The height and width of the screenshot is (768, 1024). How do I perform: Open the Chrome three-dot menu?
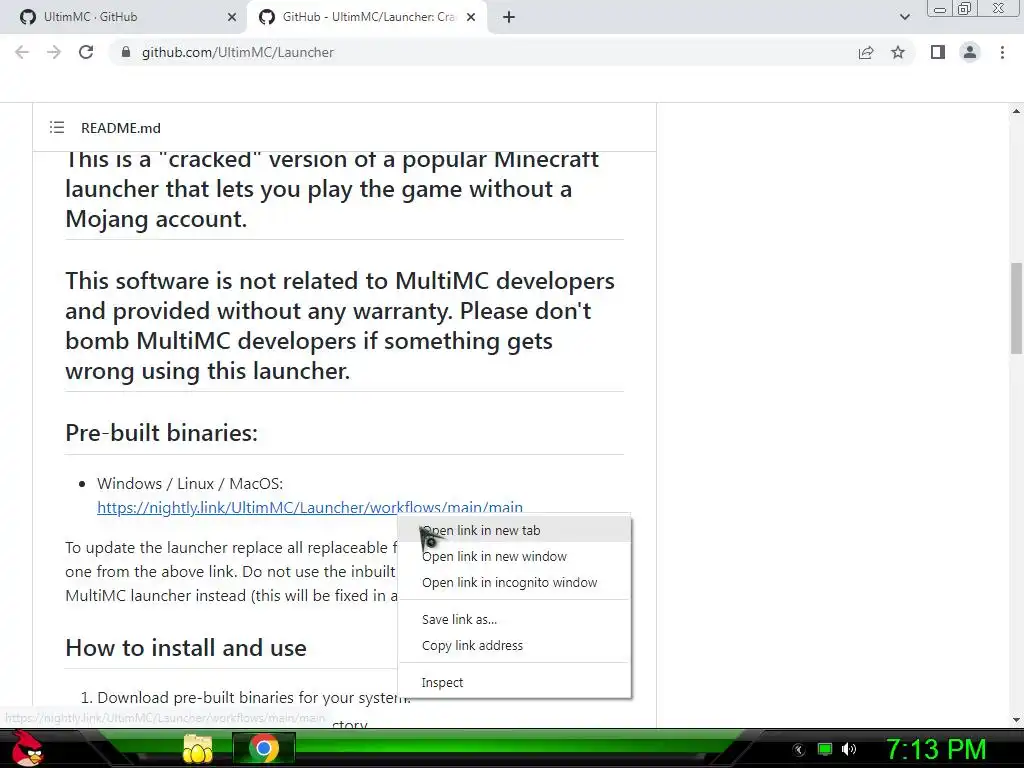1002,52
